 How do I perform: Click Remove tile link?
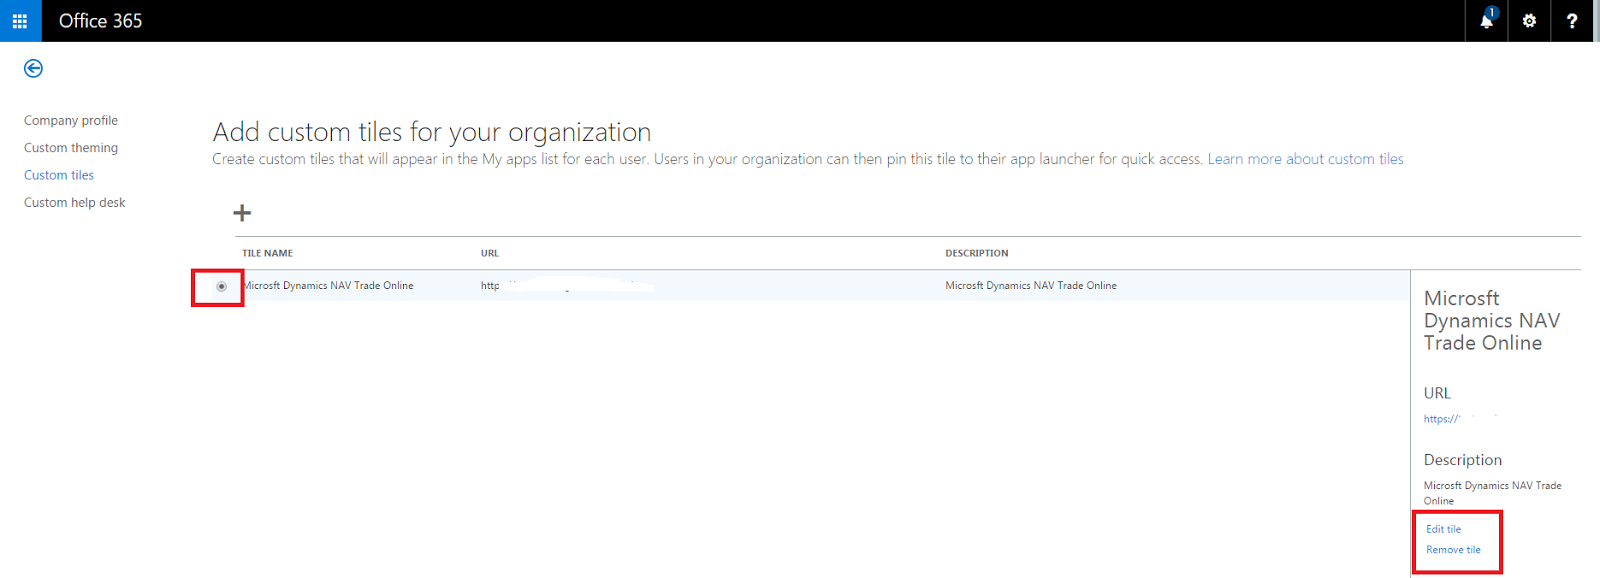tap(1453, 550)
